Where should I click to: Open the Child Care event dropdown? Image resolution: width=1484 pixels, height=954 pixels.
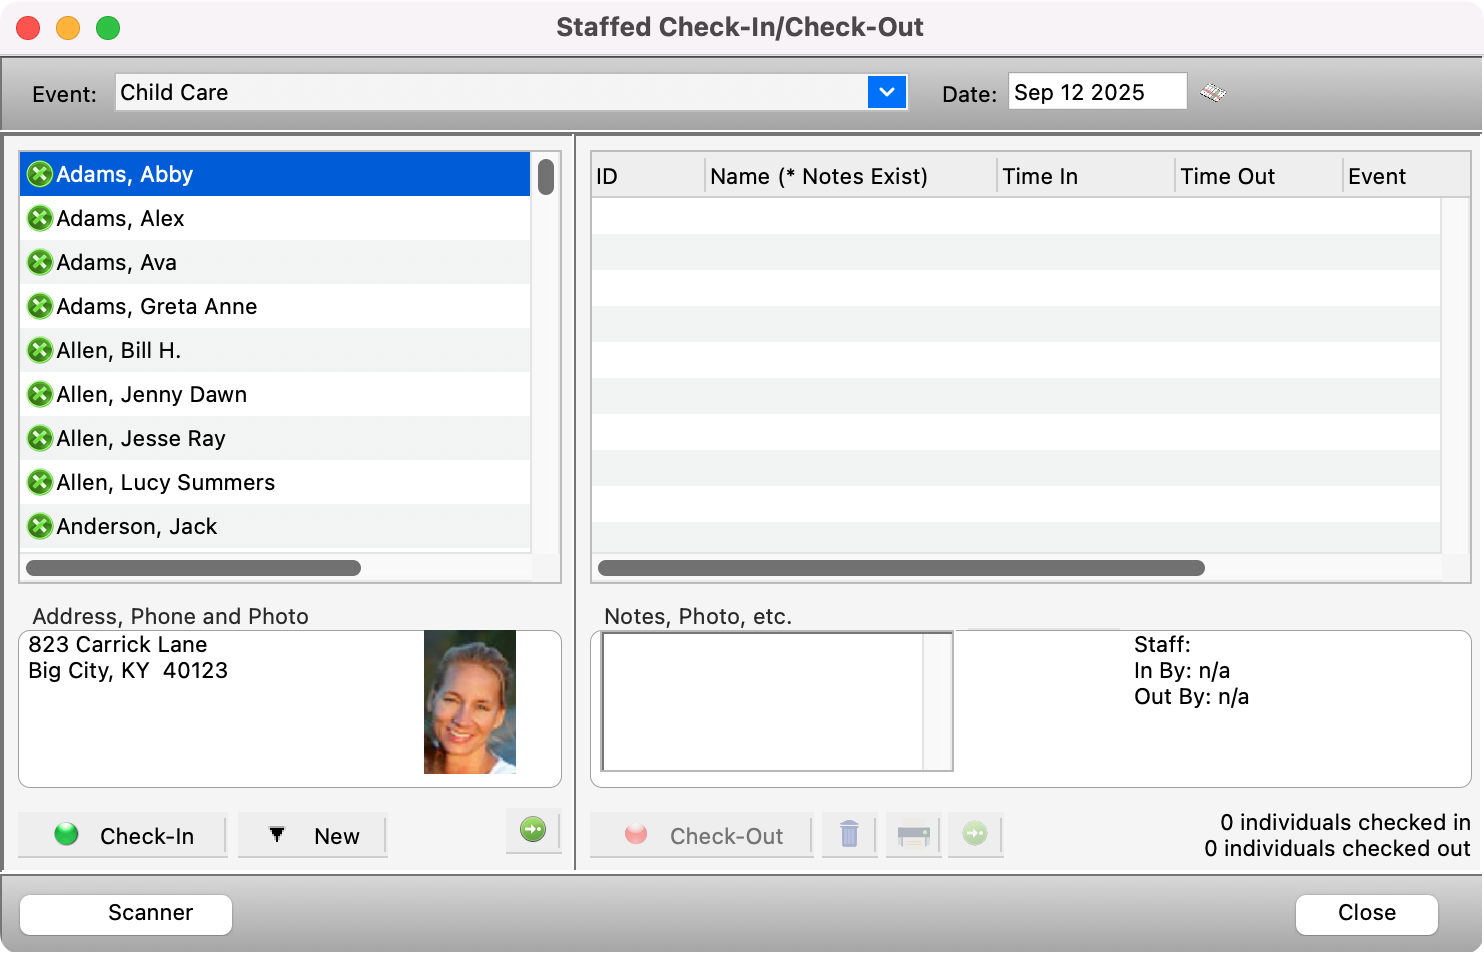point(886,92)
